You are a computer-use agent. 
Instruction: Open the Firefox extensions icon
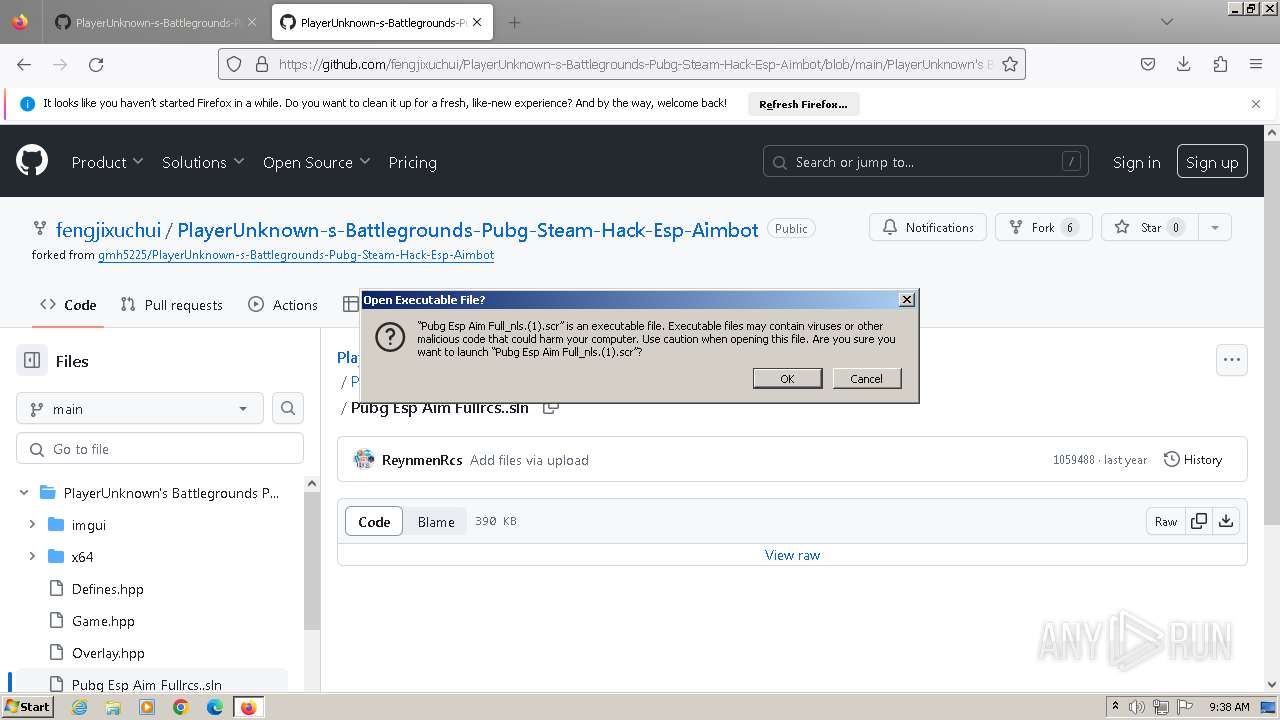tap(1220, 64)
